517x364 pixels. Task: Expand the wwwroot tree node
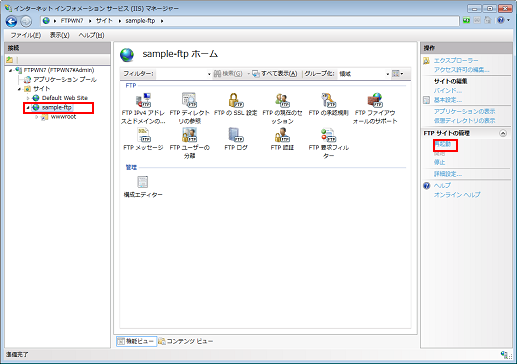(37, 117)
